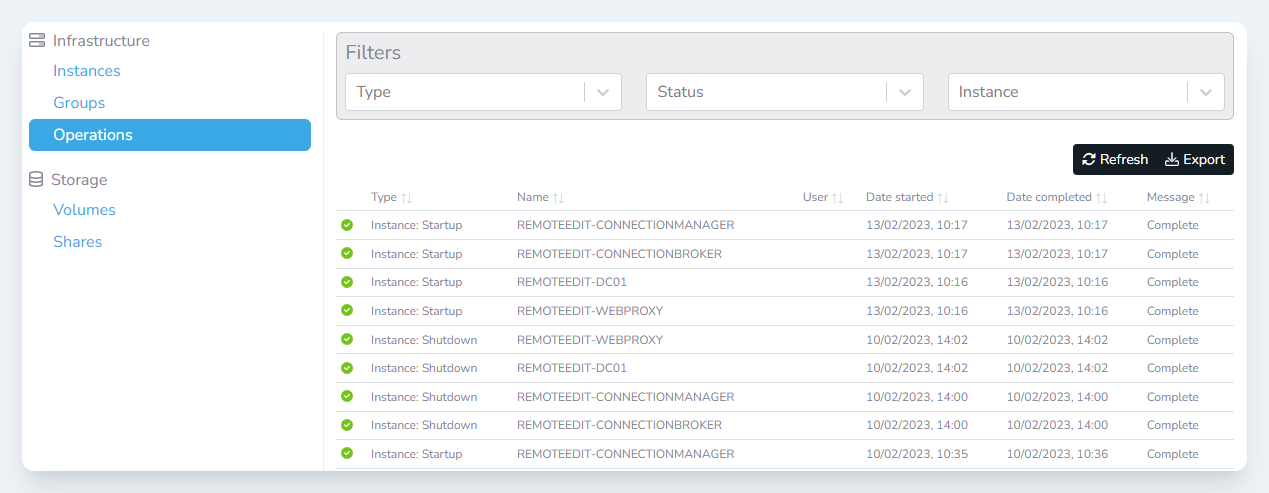Click the Storage database icon
Image resolution: width=1269 pixels, height=493 pixels.
coord(37,180)
